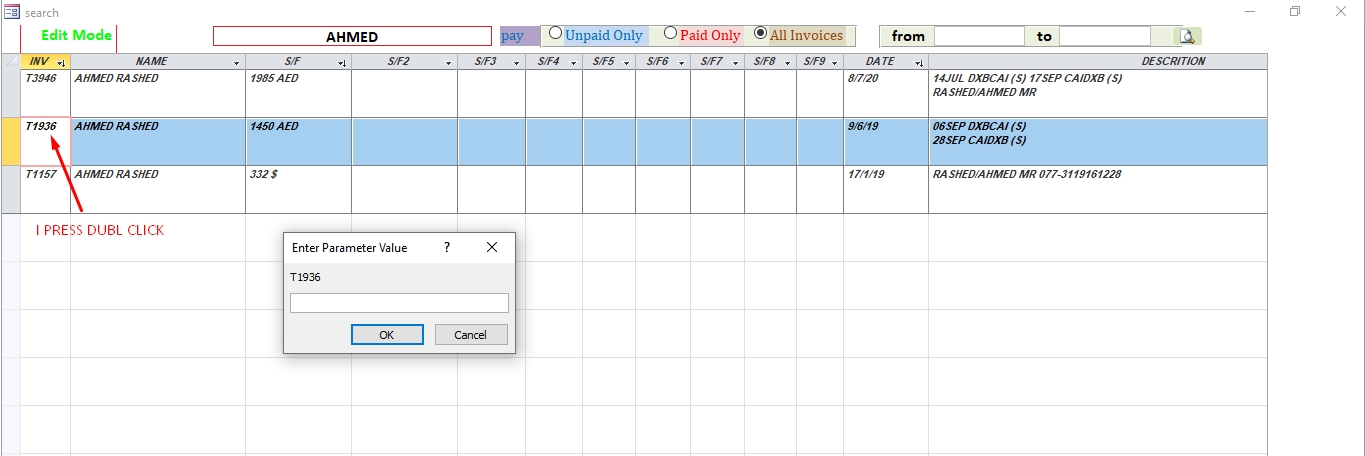1365x456 pixels.
Task: Select the Unpaid Only radio button
Action: pyautogui.click(x=556, y=34)
